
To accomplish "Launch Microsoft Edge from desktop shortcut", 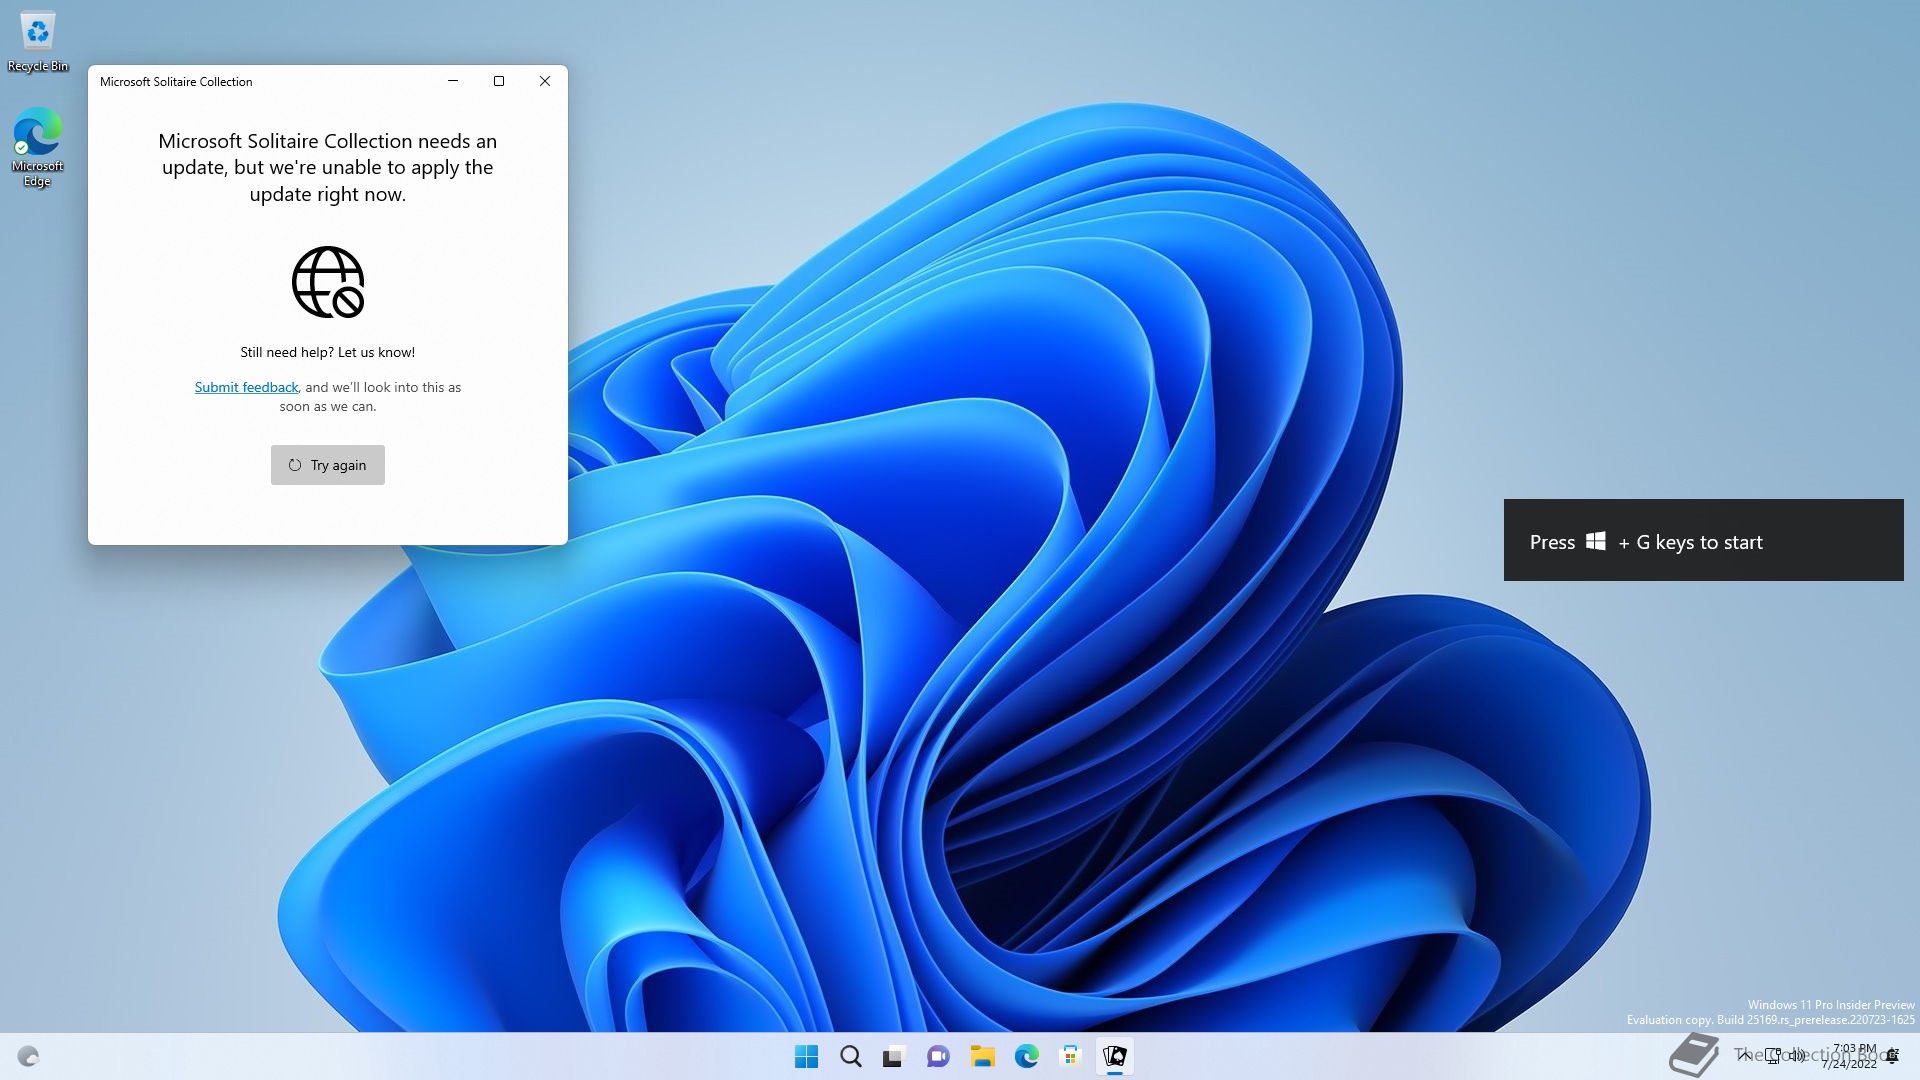I will click(38, 148).
